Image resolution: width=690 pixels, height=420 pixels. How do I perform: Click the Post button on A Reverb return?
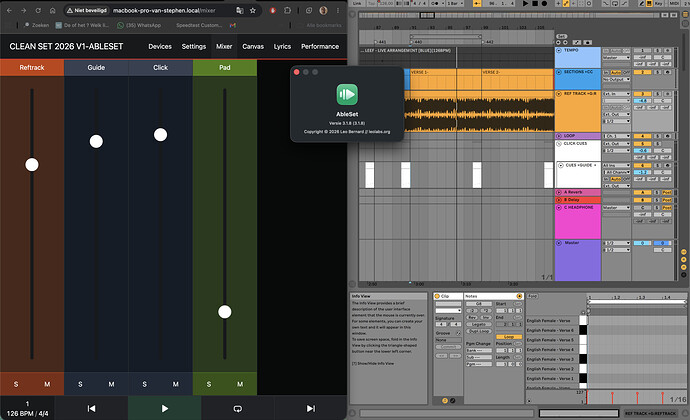click(x=667, y=192)
